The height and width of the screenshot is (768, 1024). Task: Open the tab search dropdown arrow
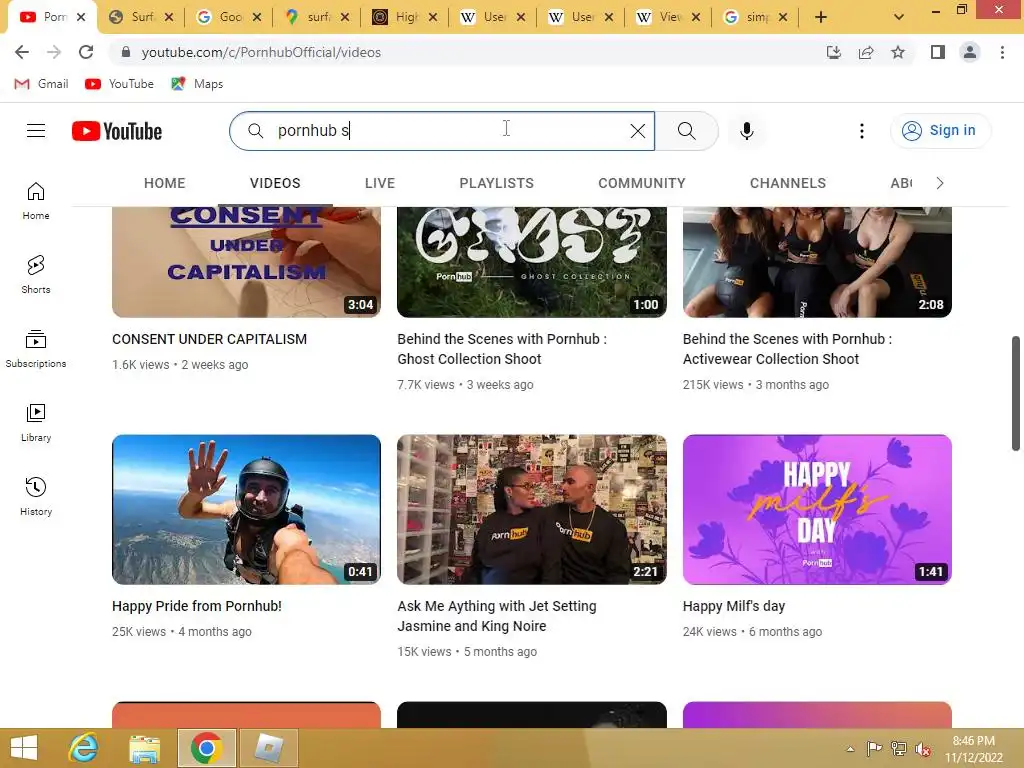click(899, 17)
